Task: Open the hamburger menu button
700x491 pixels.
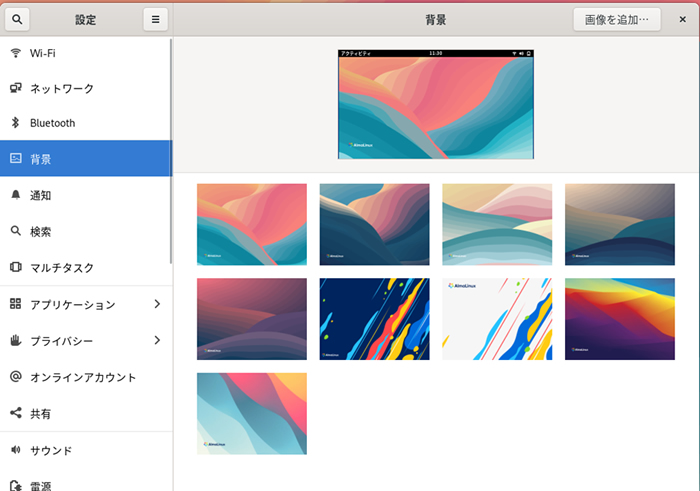Action: click(155, 19)
